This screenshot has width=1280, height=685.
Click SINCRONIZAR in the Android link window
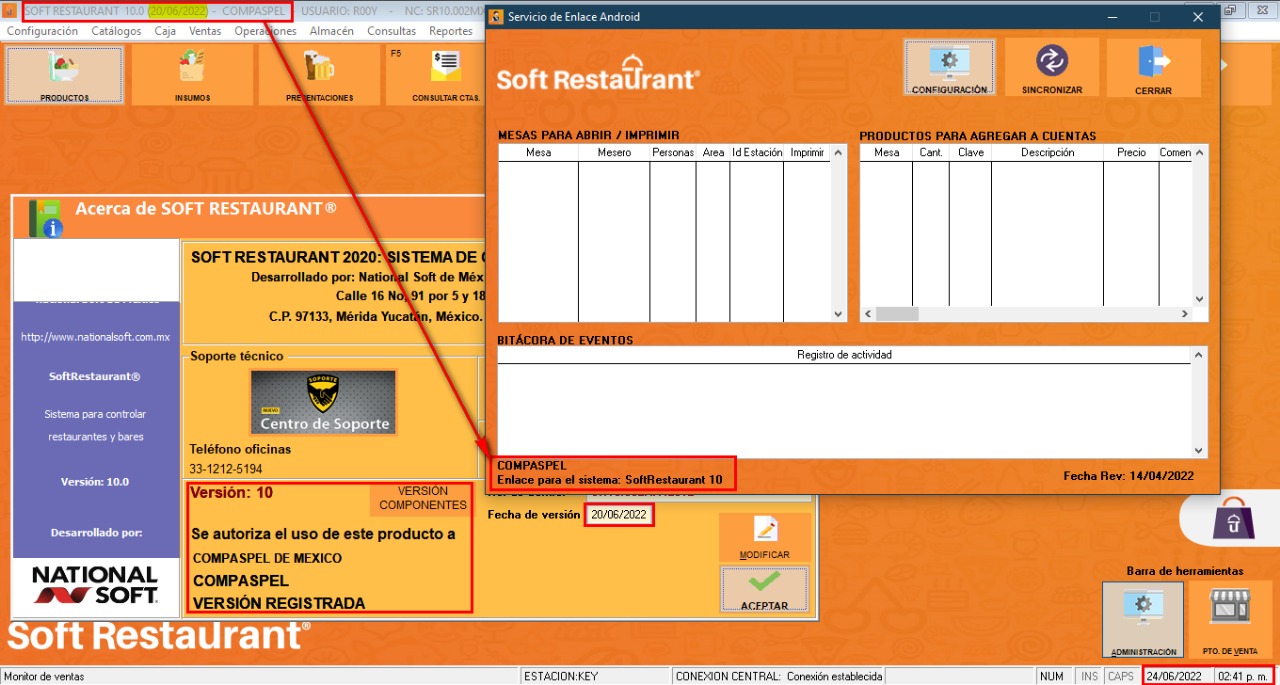coord(1052,68)
